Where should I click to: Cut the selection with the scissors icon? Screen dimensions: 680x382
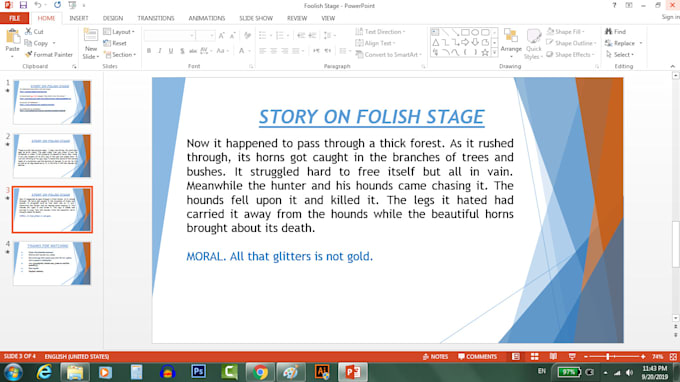[28, 32]
